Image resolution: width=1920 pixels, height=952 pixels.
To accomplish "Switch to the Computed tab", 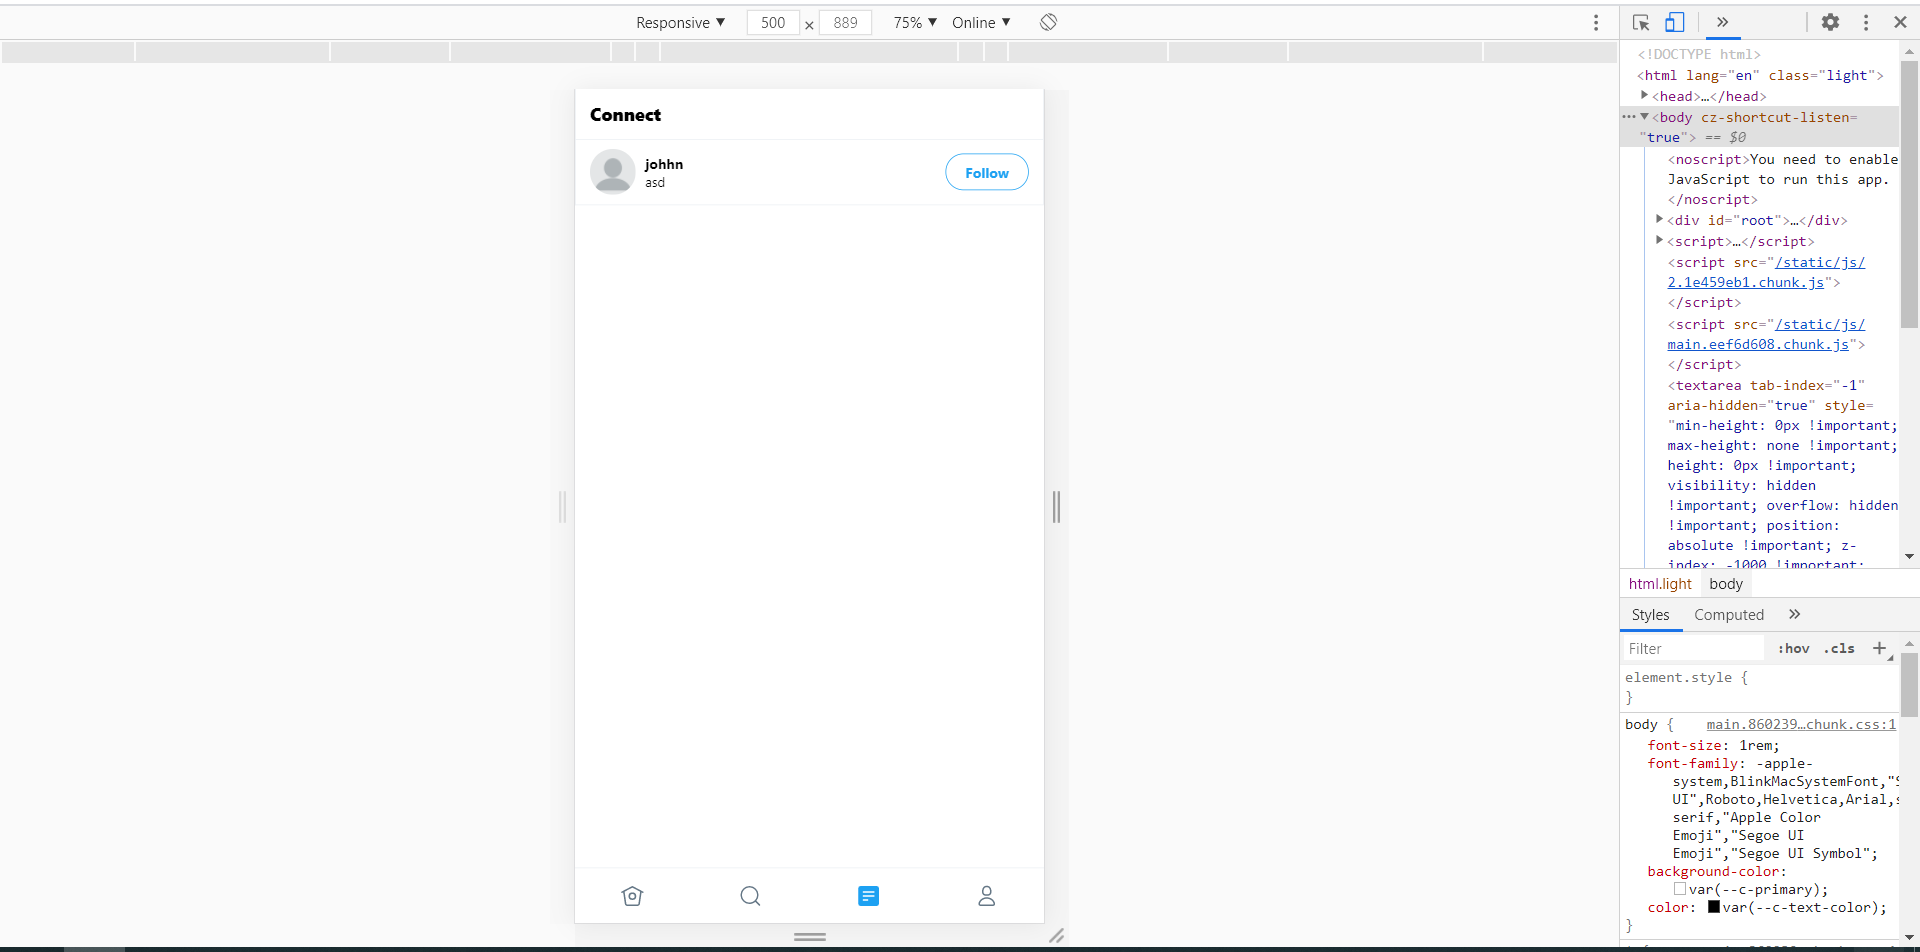I will [x=1729, y=615].
